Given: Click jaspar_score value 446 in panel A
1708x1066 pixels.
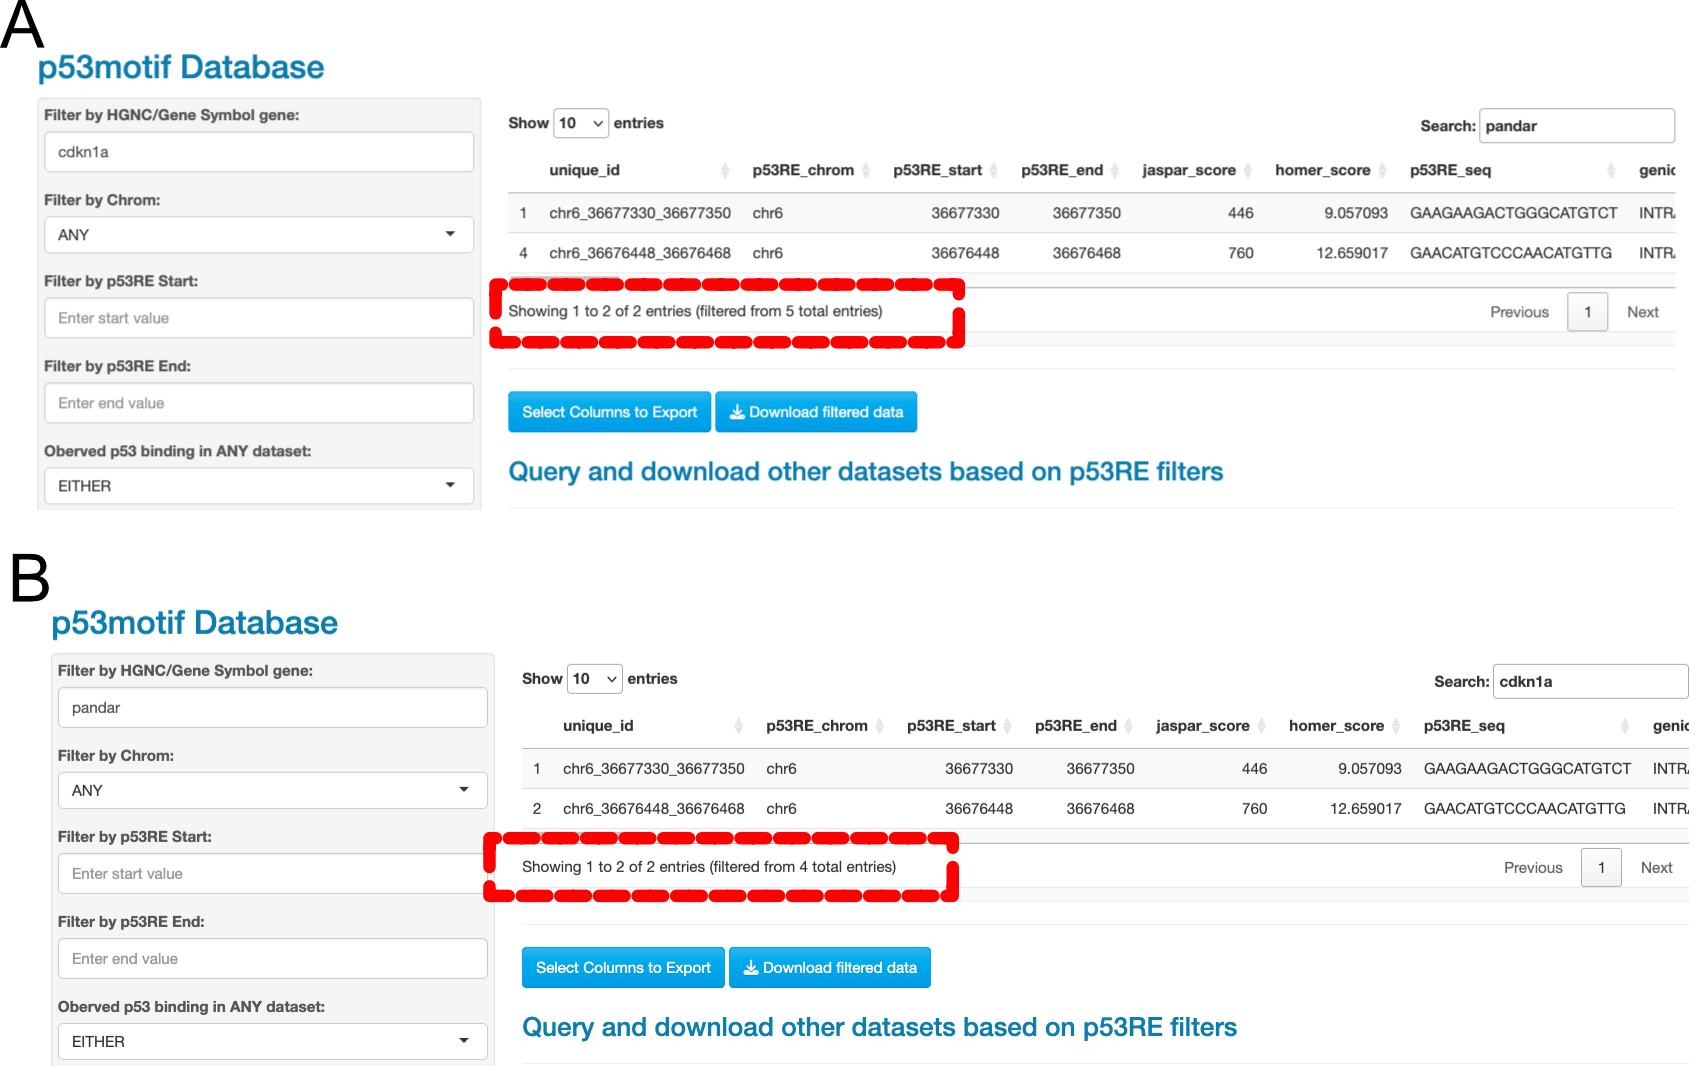Looking at the screenshot, I should coord(1241,213).
